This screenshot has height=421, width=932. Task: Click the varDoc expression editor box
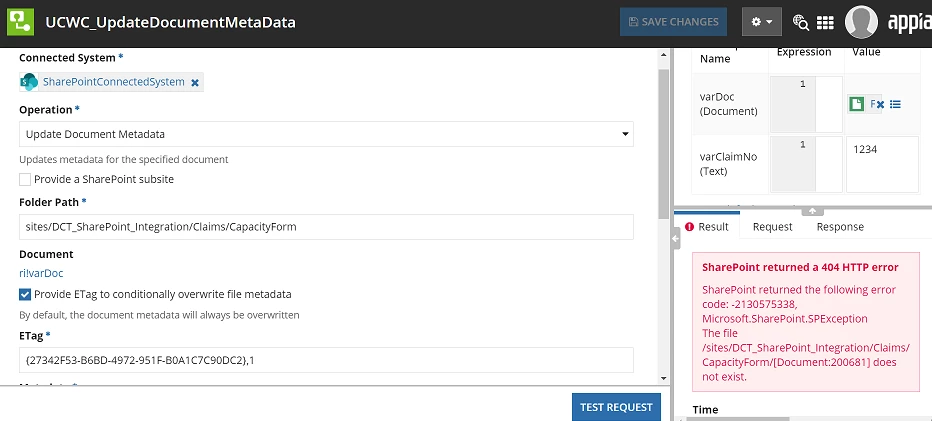(x=806, y=105)
